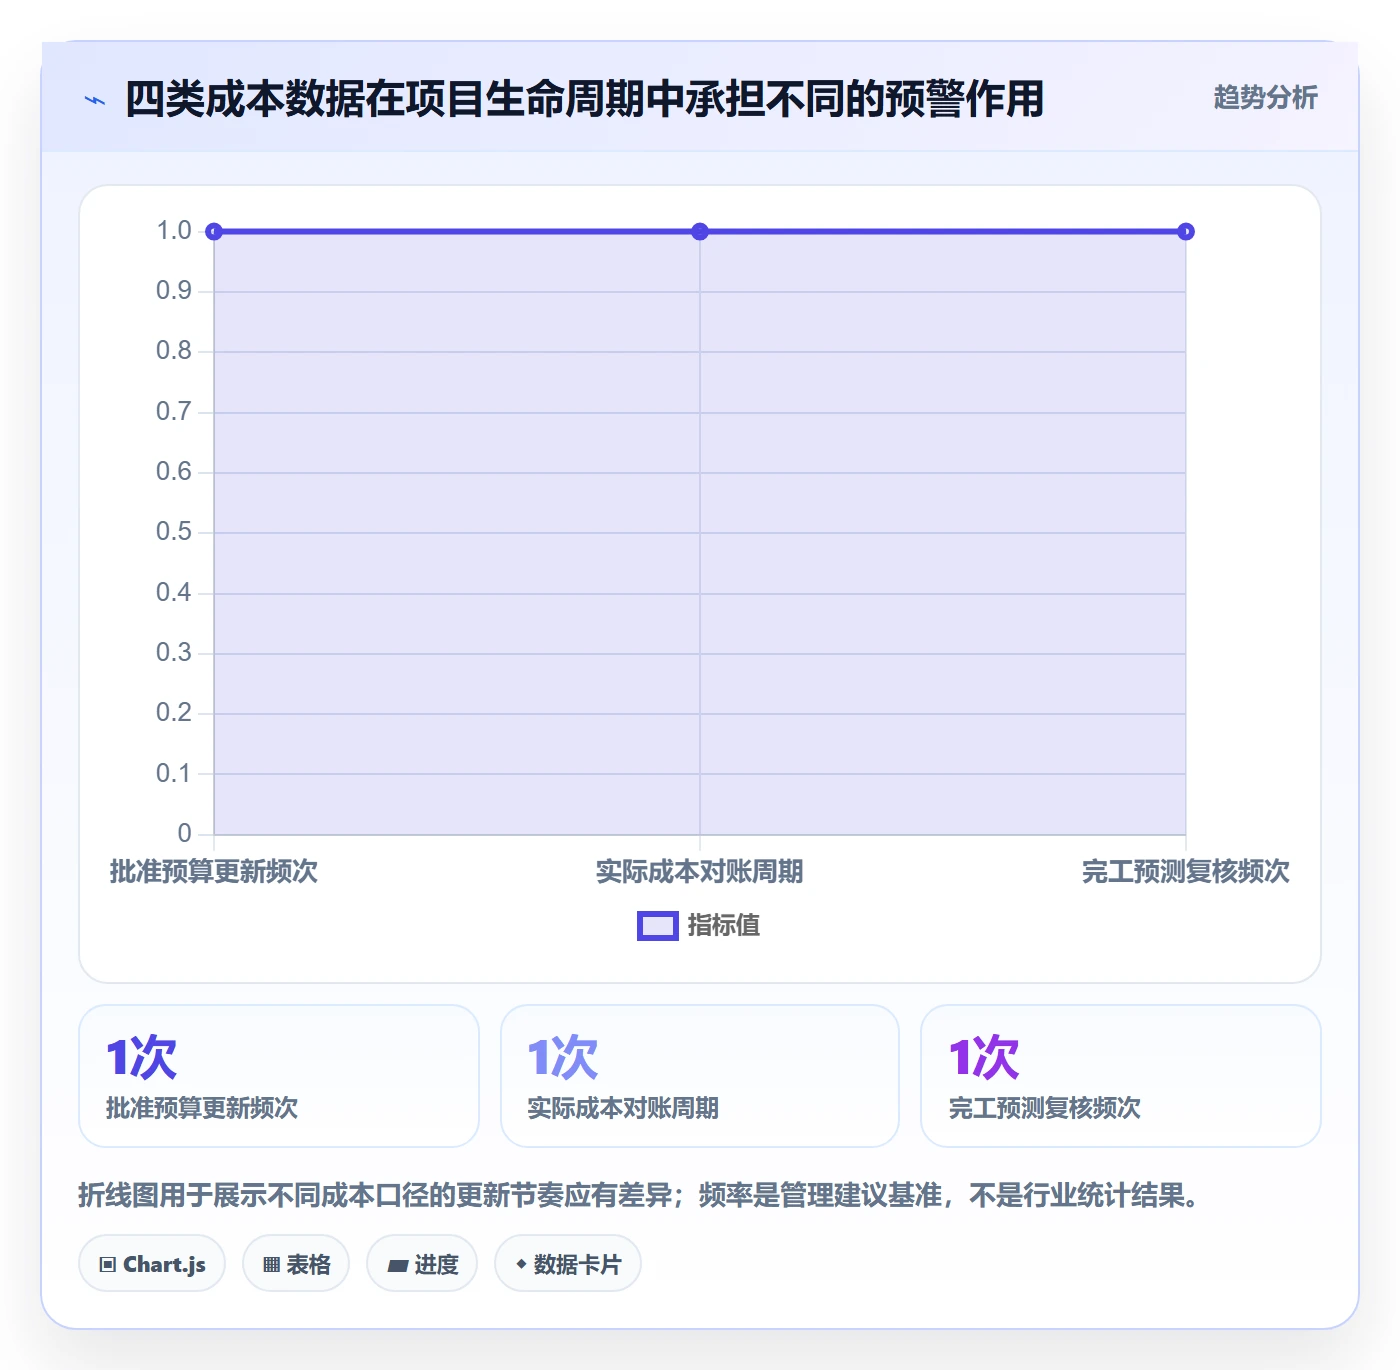Click the grid icon in 表格 chip
Screen dimensions: 1400x1370
(x=271, y=1265)
